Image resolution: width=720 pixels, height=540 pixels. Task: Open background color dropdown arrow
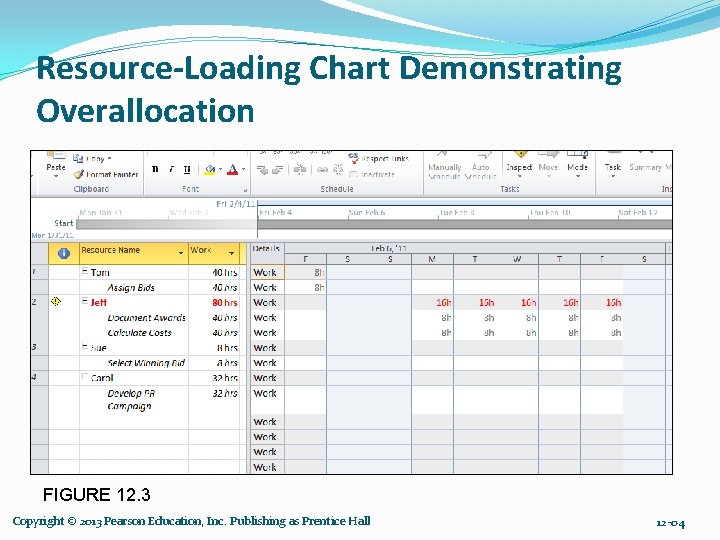coord(220,169)
